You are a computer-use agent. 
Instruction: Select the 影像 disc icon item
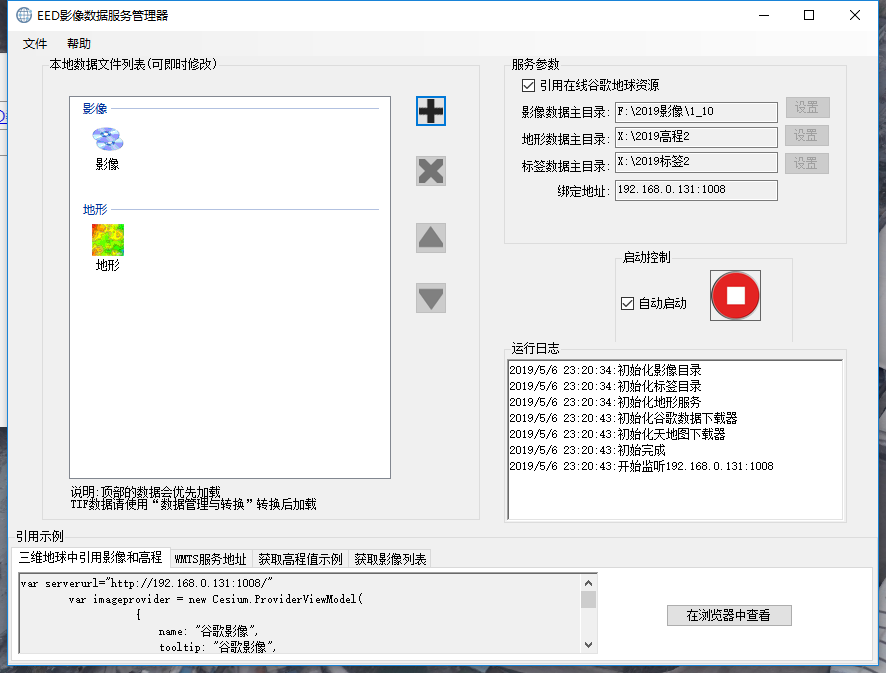(107, 140)
